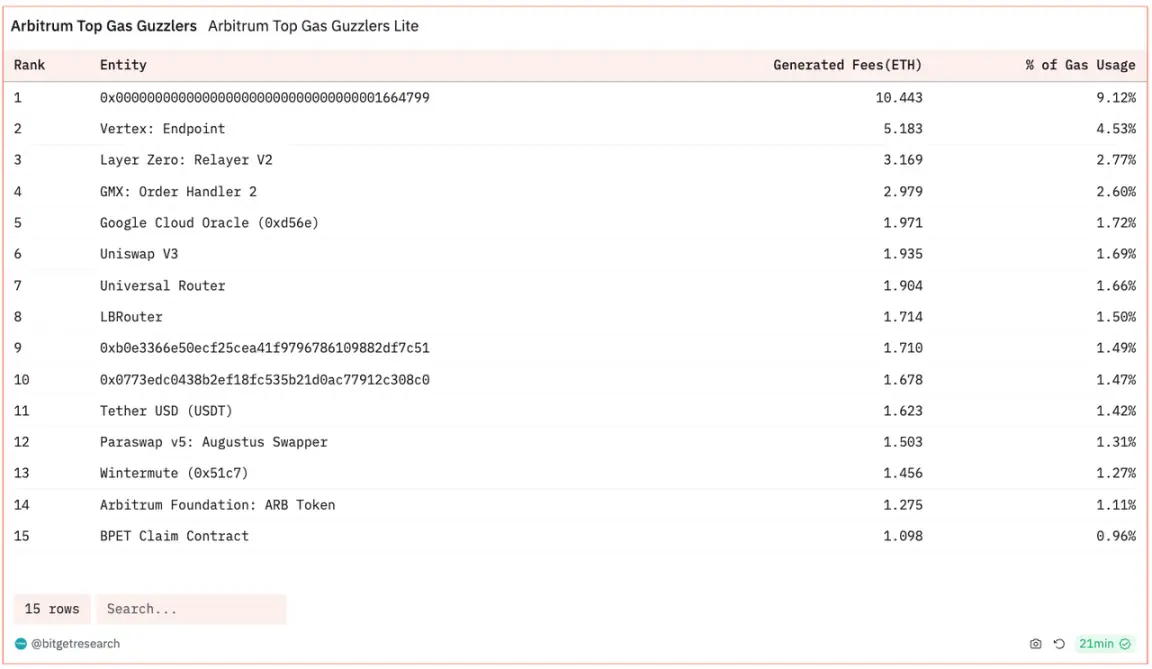Click the 1.503 generated fees value
The height and width of the screenshot is (669, 1152).
click(x=903, y=442)
